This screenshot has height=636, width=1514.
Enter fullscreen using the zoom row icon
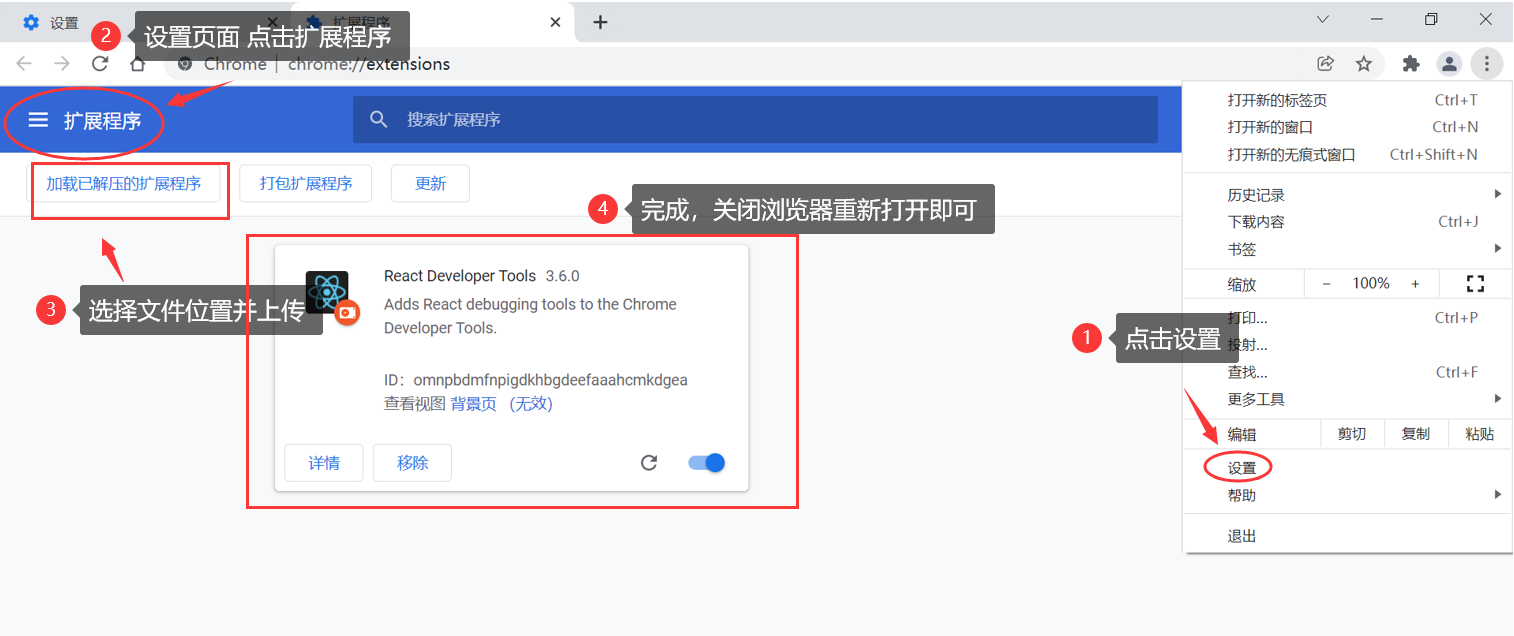[x=1475, y=284]
